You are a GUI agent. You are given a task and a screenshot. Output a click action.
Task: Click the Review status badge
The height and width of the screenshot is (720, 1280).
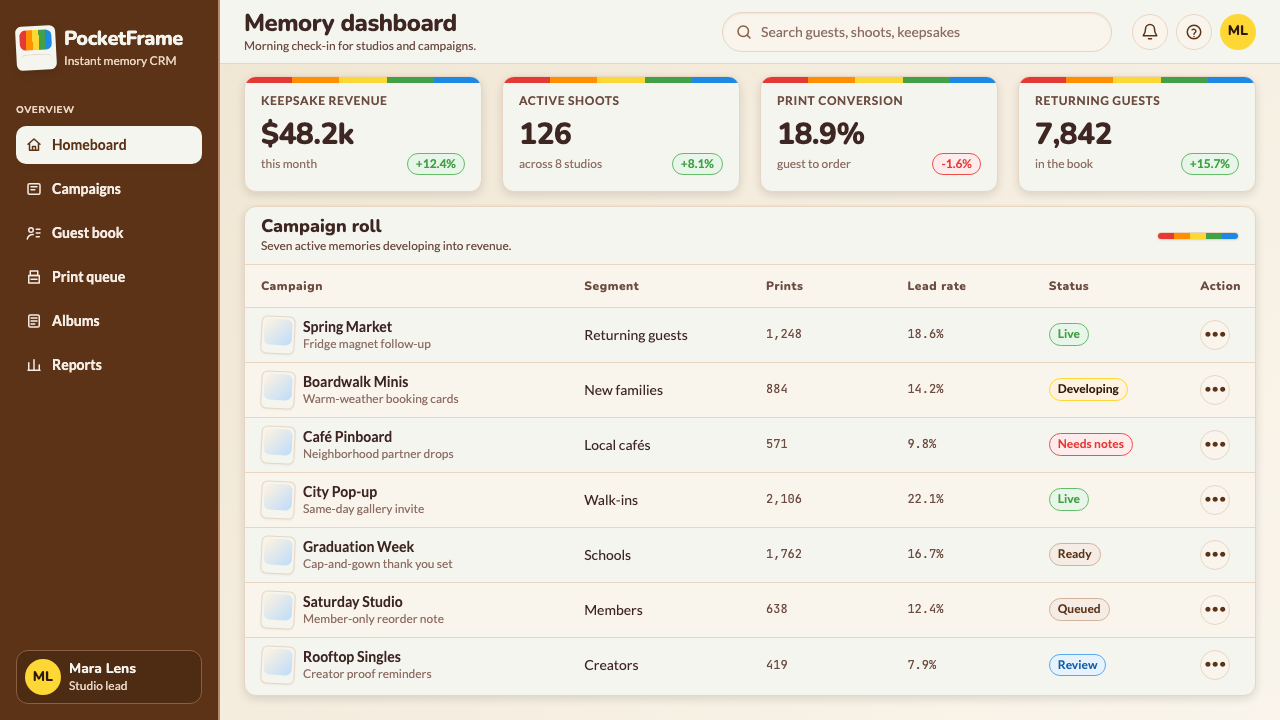[1077, 664]
